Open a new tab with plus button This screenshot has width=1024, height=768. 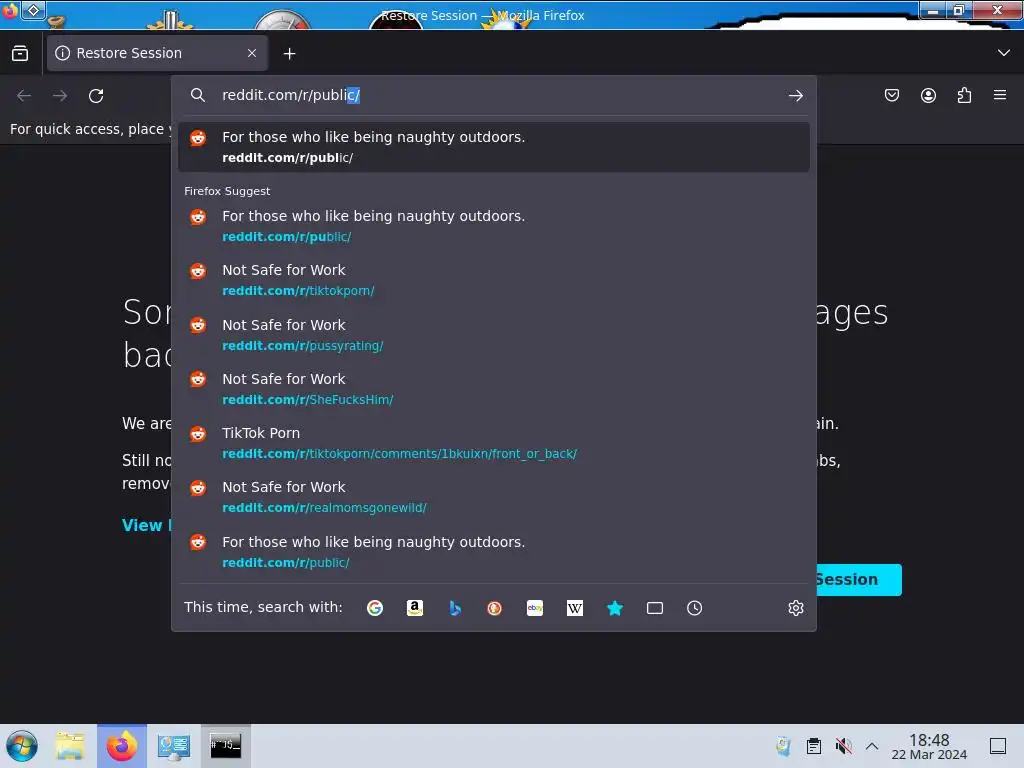click(289, 54)
